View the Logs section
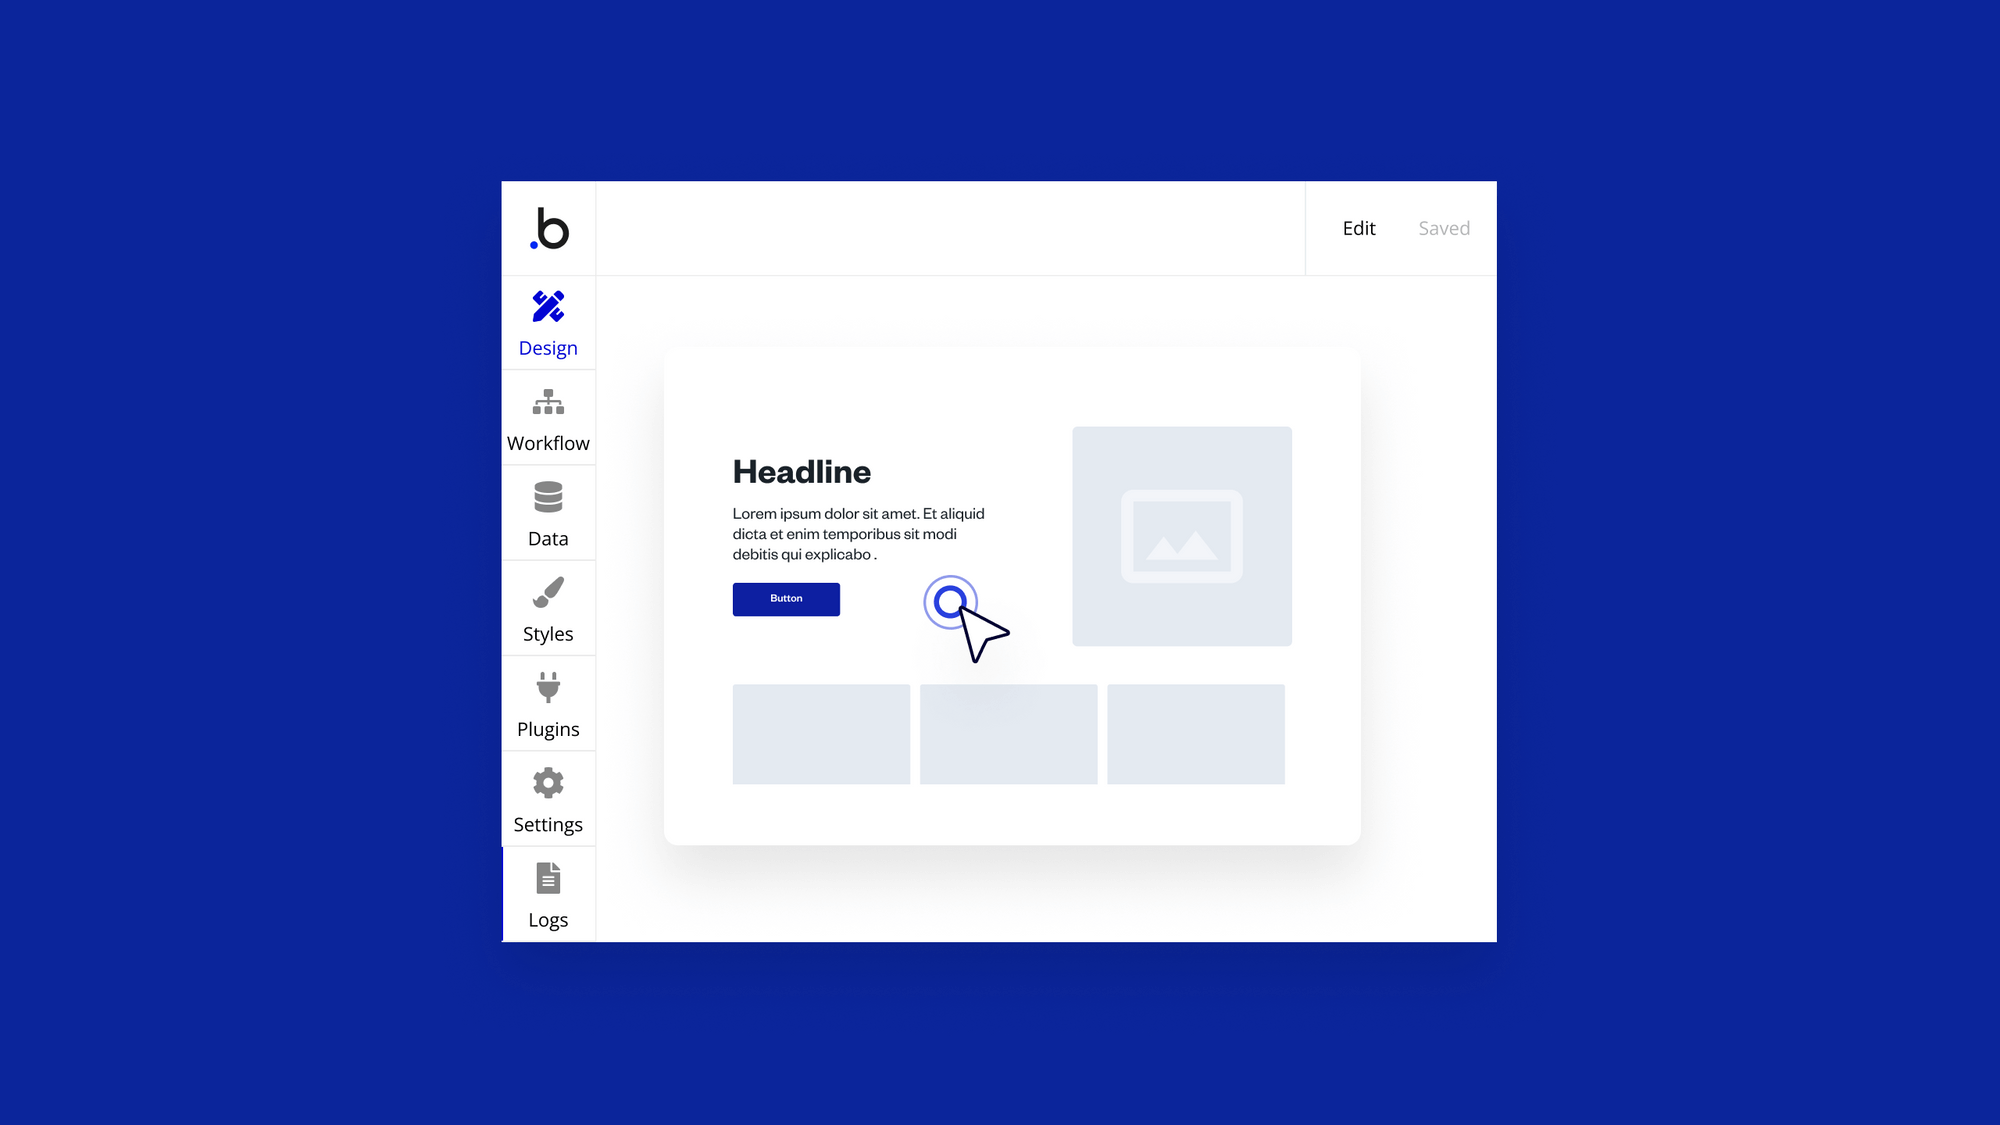This screenshot has height=1125, width=2000. coord(548,894)
